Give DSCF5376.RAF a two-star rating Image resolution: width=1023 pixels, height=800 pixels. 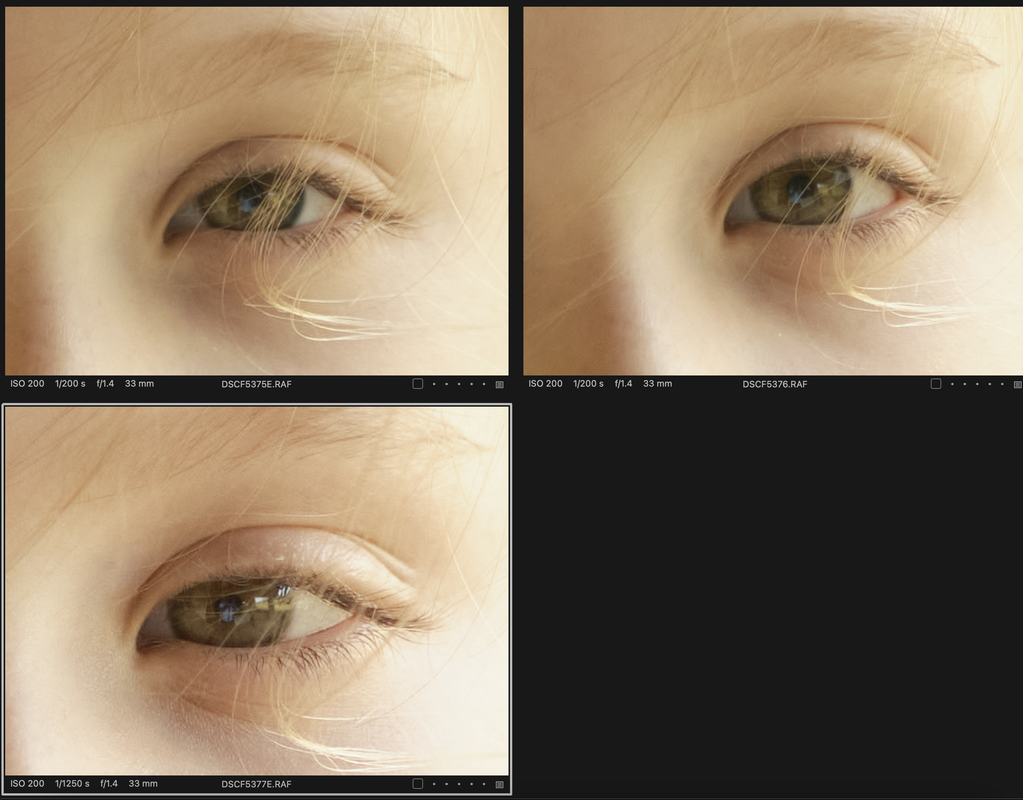[x=964, y=384]
